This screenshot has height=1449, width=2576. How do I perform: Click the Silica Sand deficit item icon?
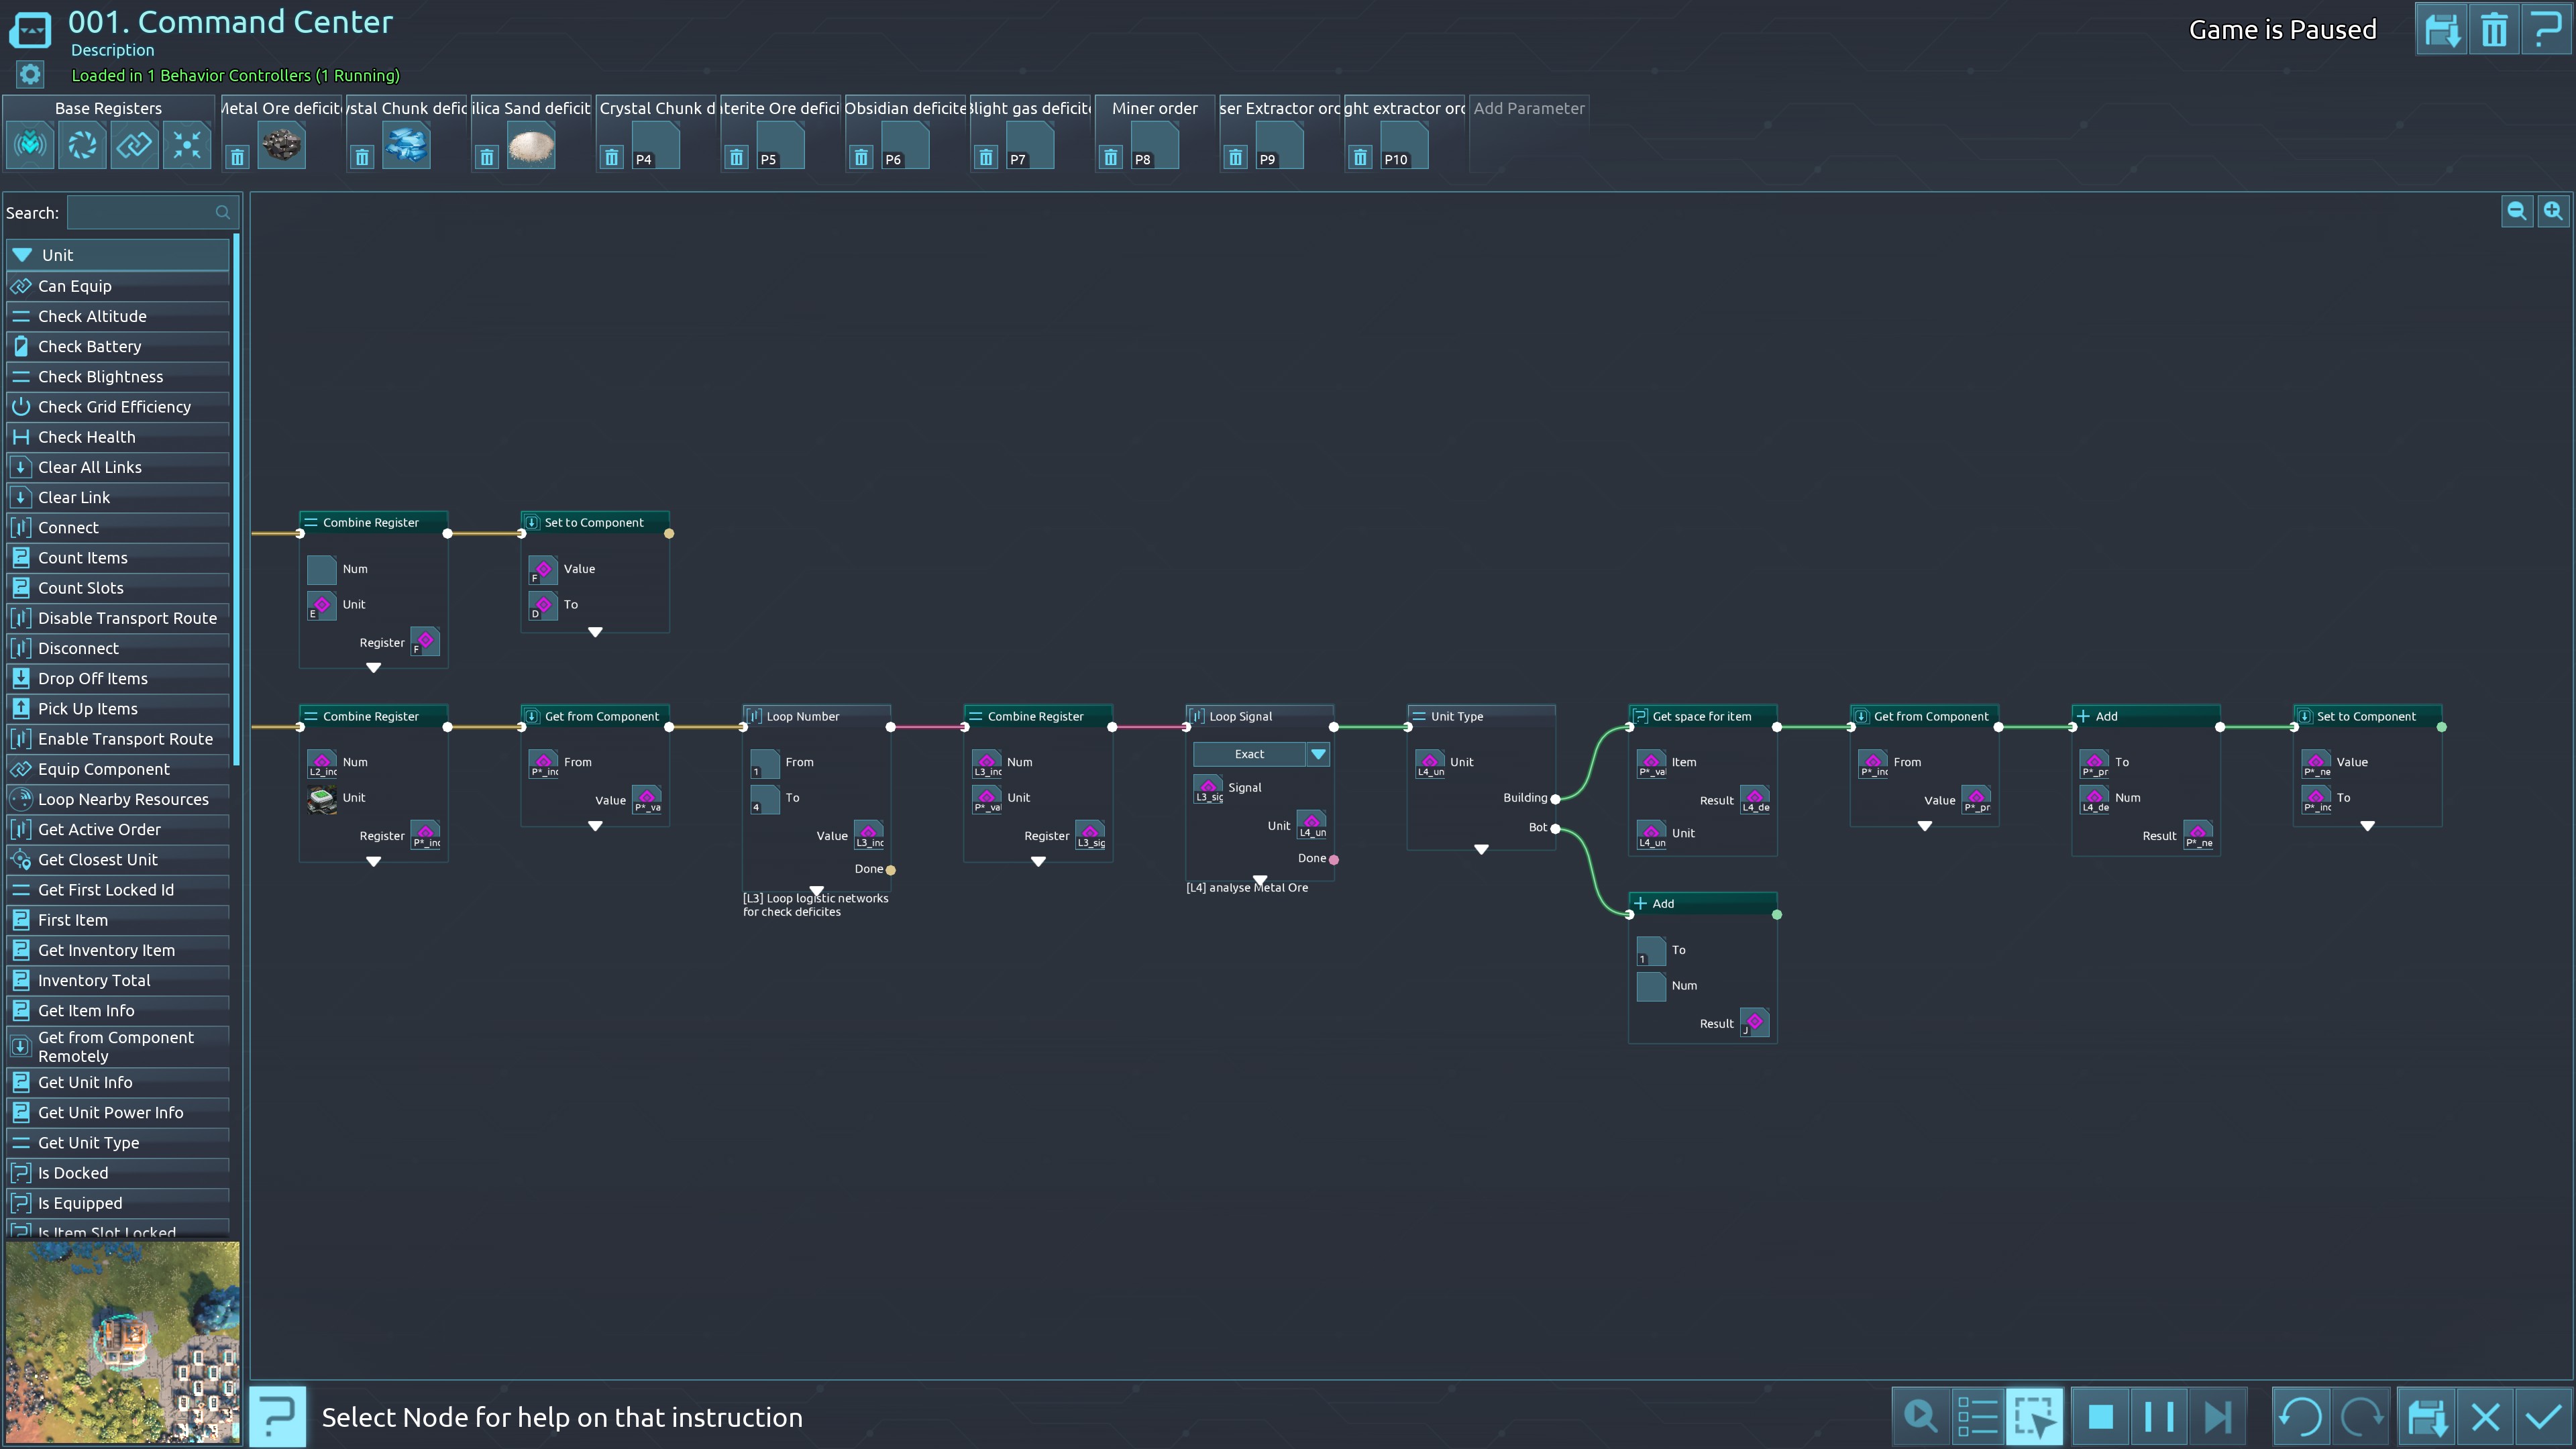(x=530, y=147)
